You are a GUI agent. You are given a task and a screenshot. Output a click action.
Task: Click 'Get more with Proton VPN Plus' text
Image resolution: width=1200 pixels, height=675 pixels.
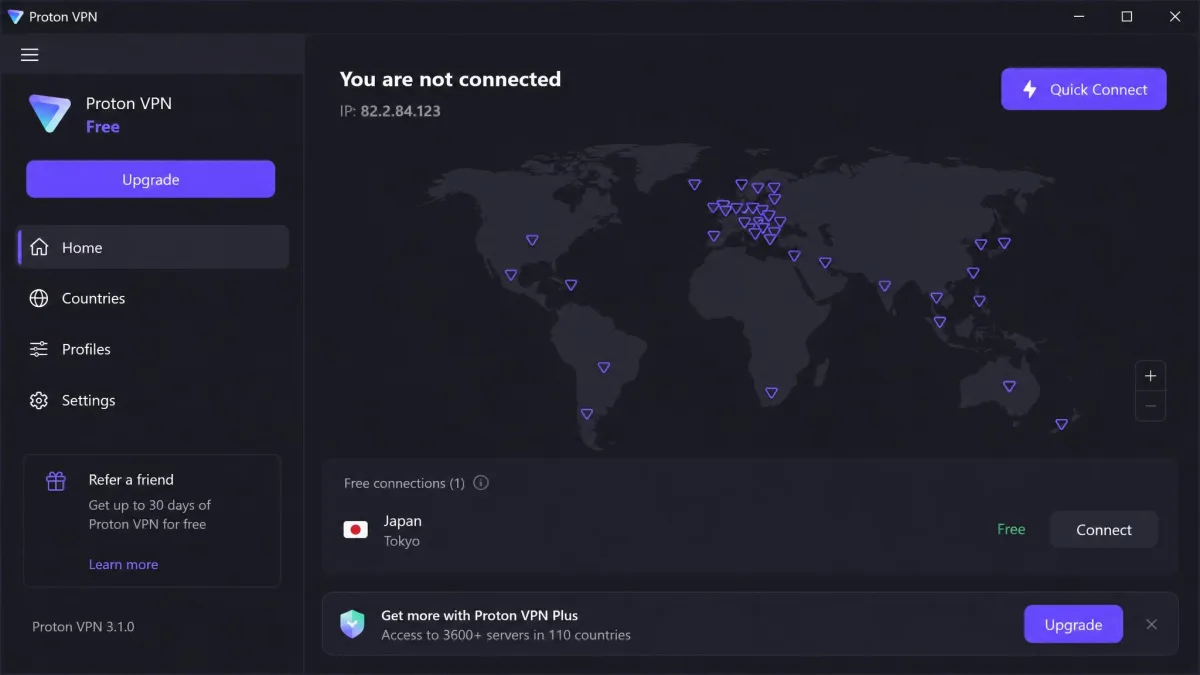point(480,615)
